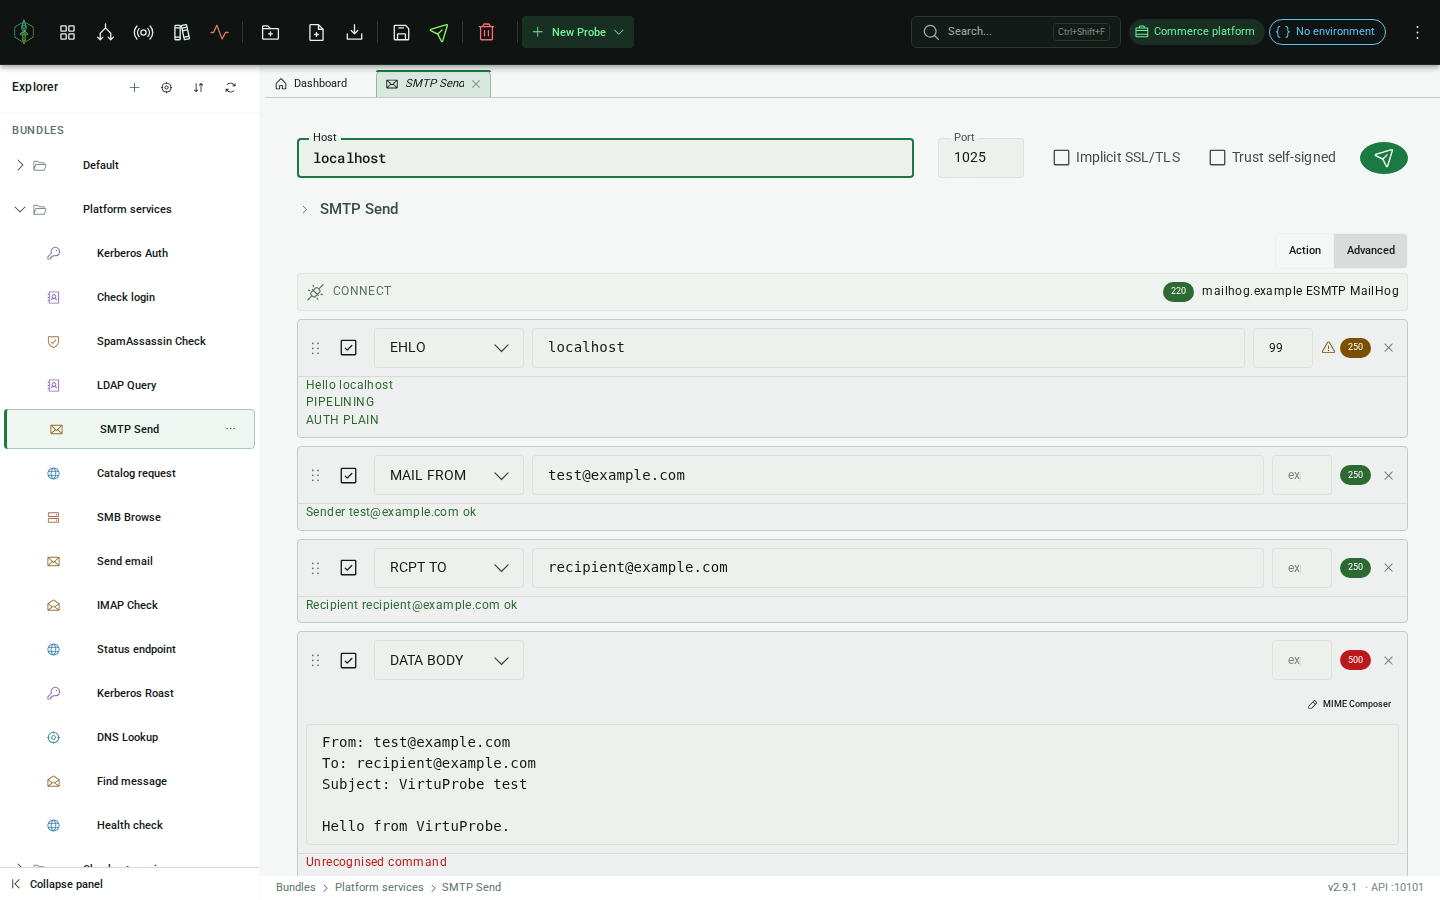Remove the EHLO command row
Screen dimensions: 1440x900
[1388, 348]
